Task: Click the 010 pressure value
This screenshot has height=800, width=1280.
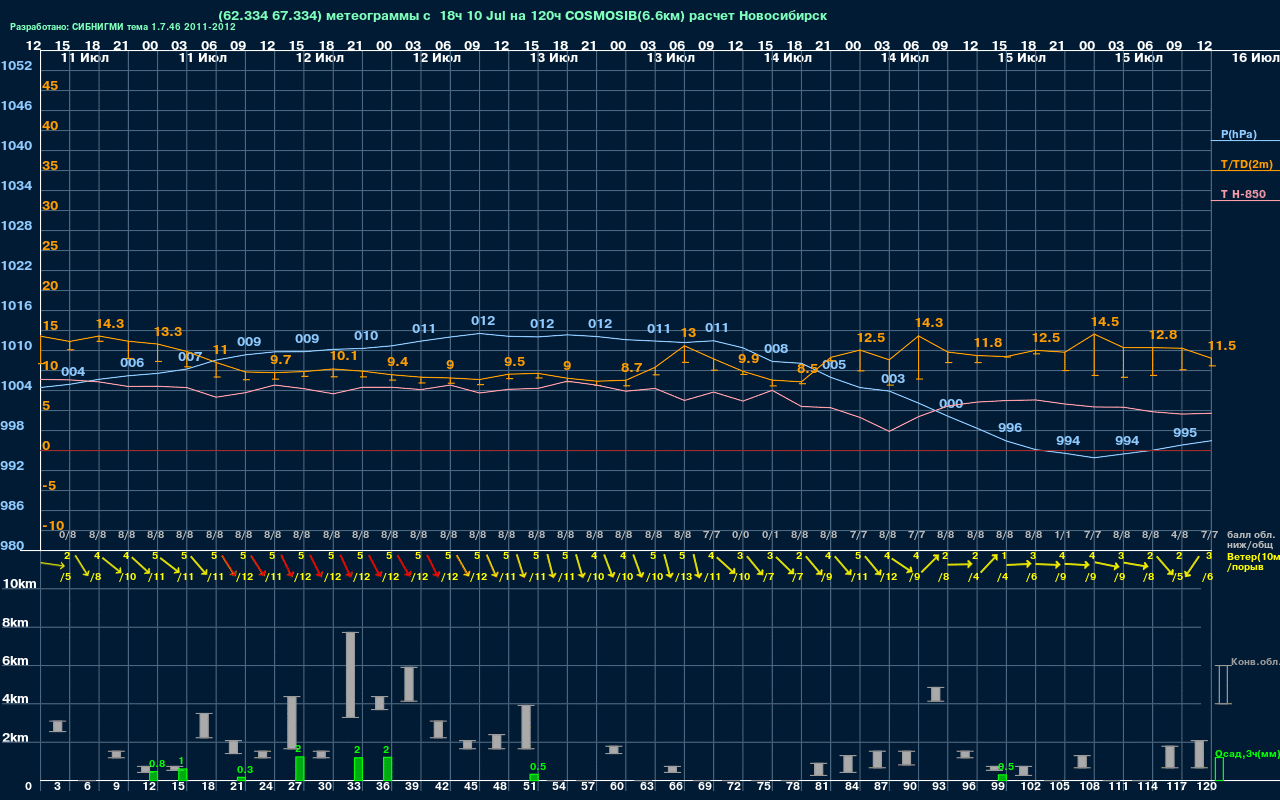Action: 366,335
